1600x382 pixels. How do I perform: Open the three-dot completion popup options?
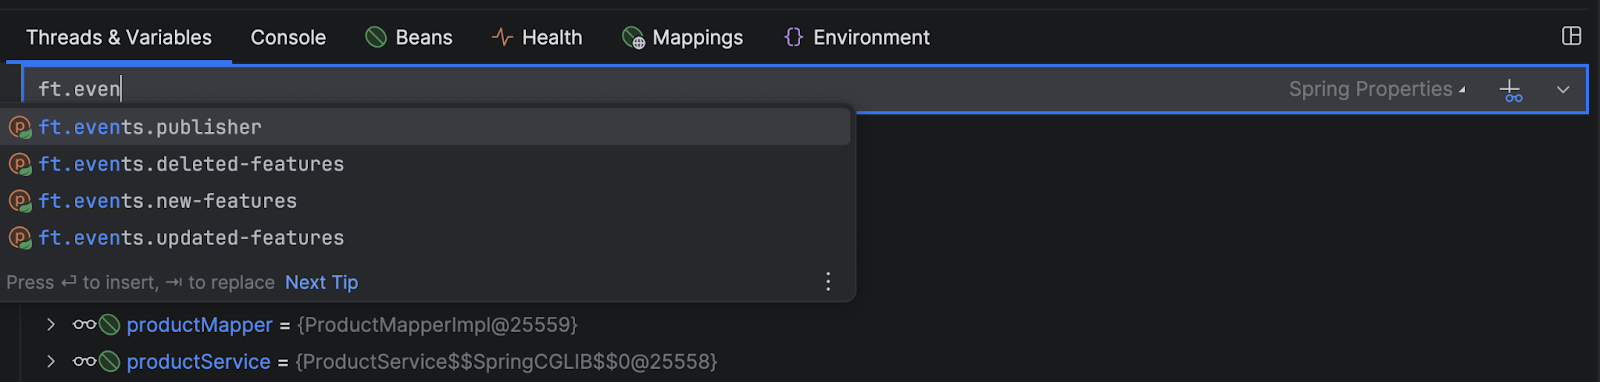click(828, 282)
